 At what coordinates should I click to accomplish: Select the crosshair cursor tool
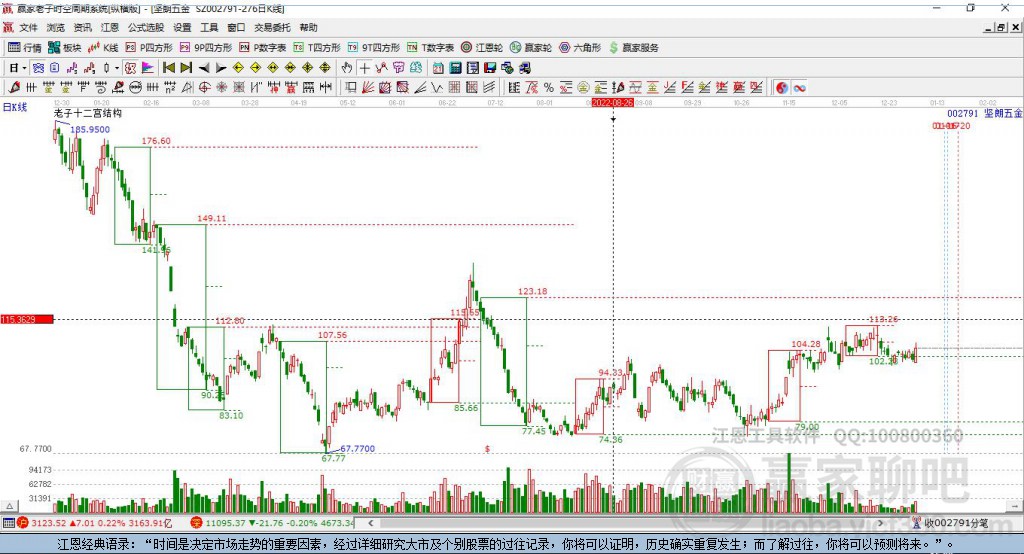pos(365,68)
